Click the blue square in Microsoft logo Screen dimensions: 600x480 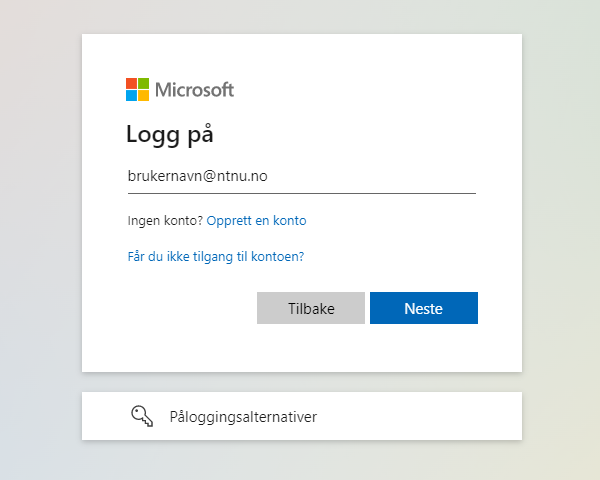[x=131, y=96]
